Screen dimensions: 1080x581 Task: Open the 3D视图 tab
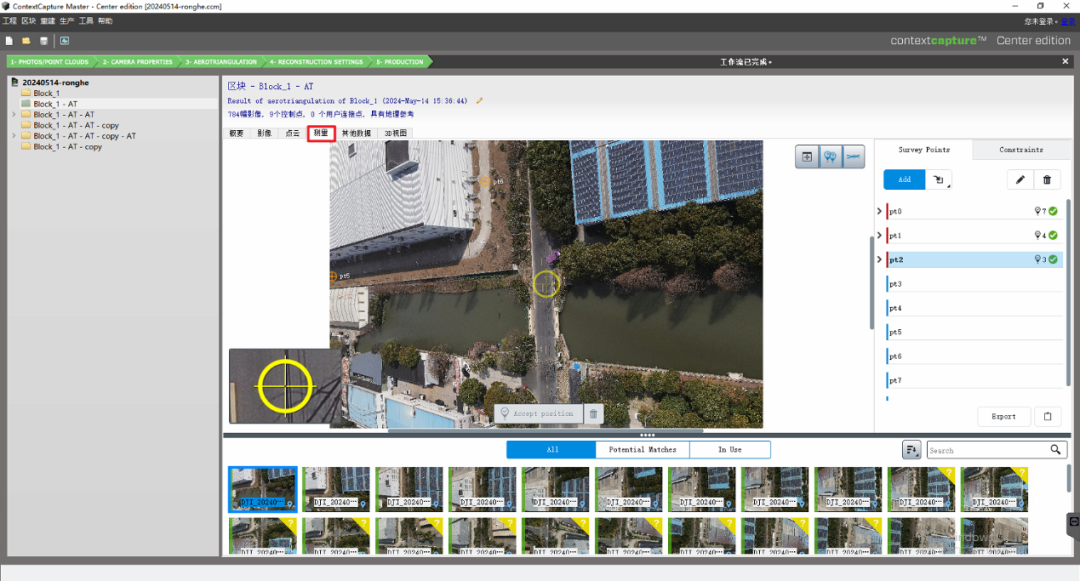tap(395, 133)
